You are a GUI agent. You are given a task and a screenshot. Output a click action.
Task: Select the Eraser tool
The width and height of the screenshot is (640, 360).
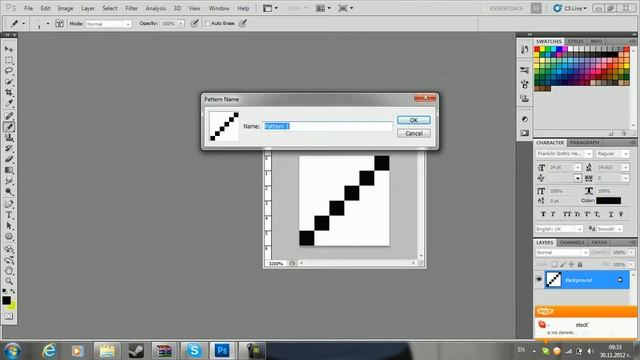point(9,159)
